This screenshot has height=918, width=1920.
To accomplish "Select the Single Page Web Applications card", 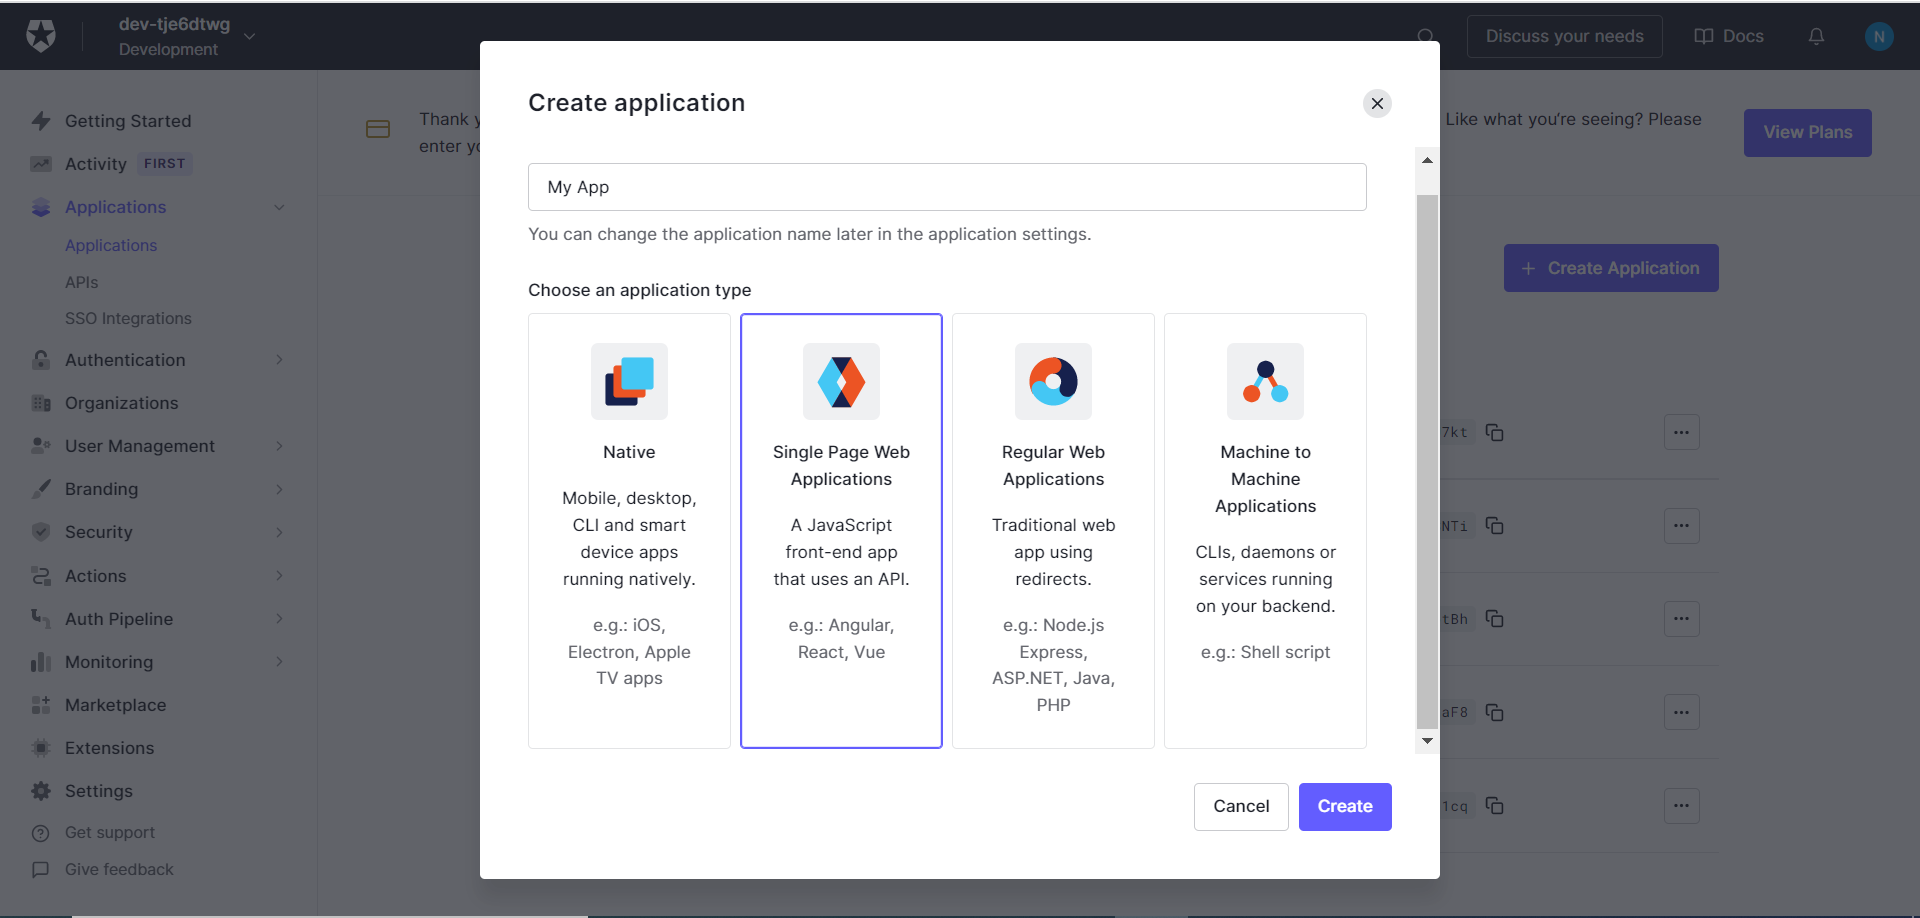I will click(x=841, y=530).
